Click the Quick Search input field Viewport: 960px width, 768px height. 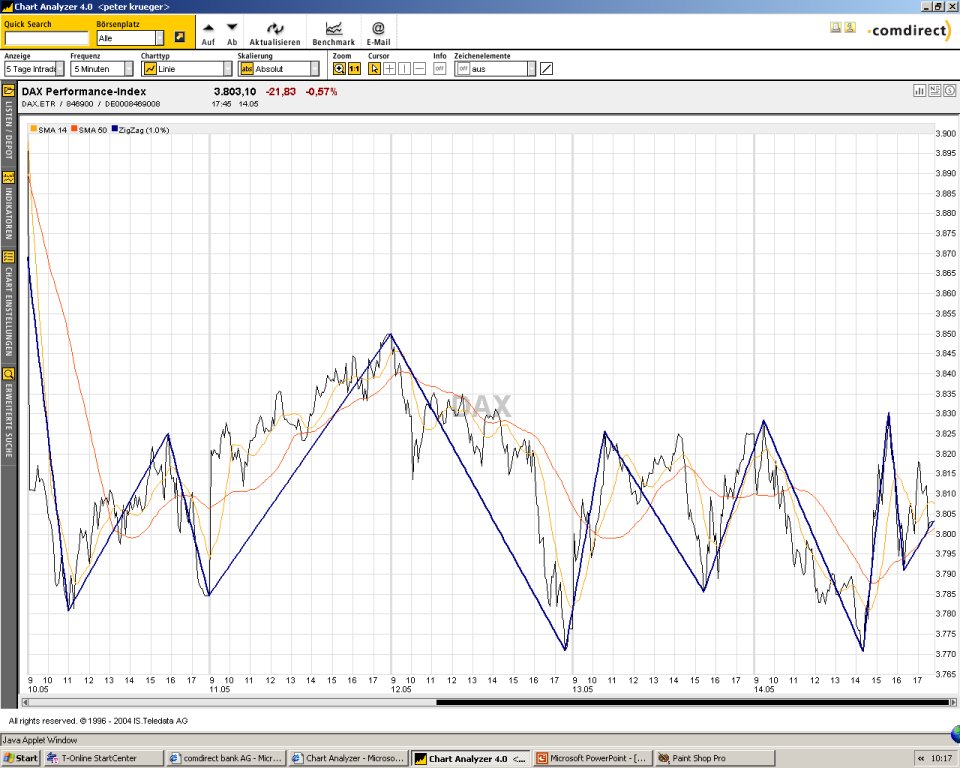[x=46, y=38]
